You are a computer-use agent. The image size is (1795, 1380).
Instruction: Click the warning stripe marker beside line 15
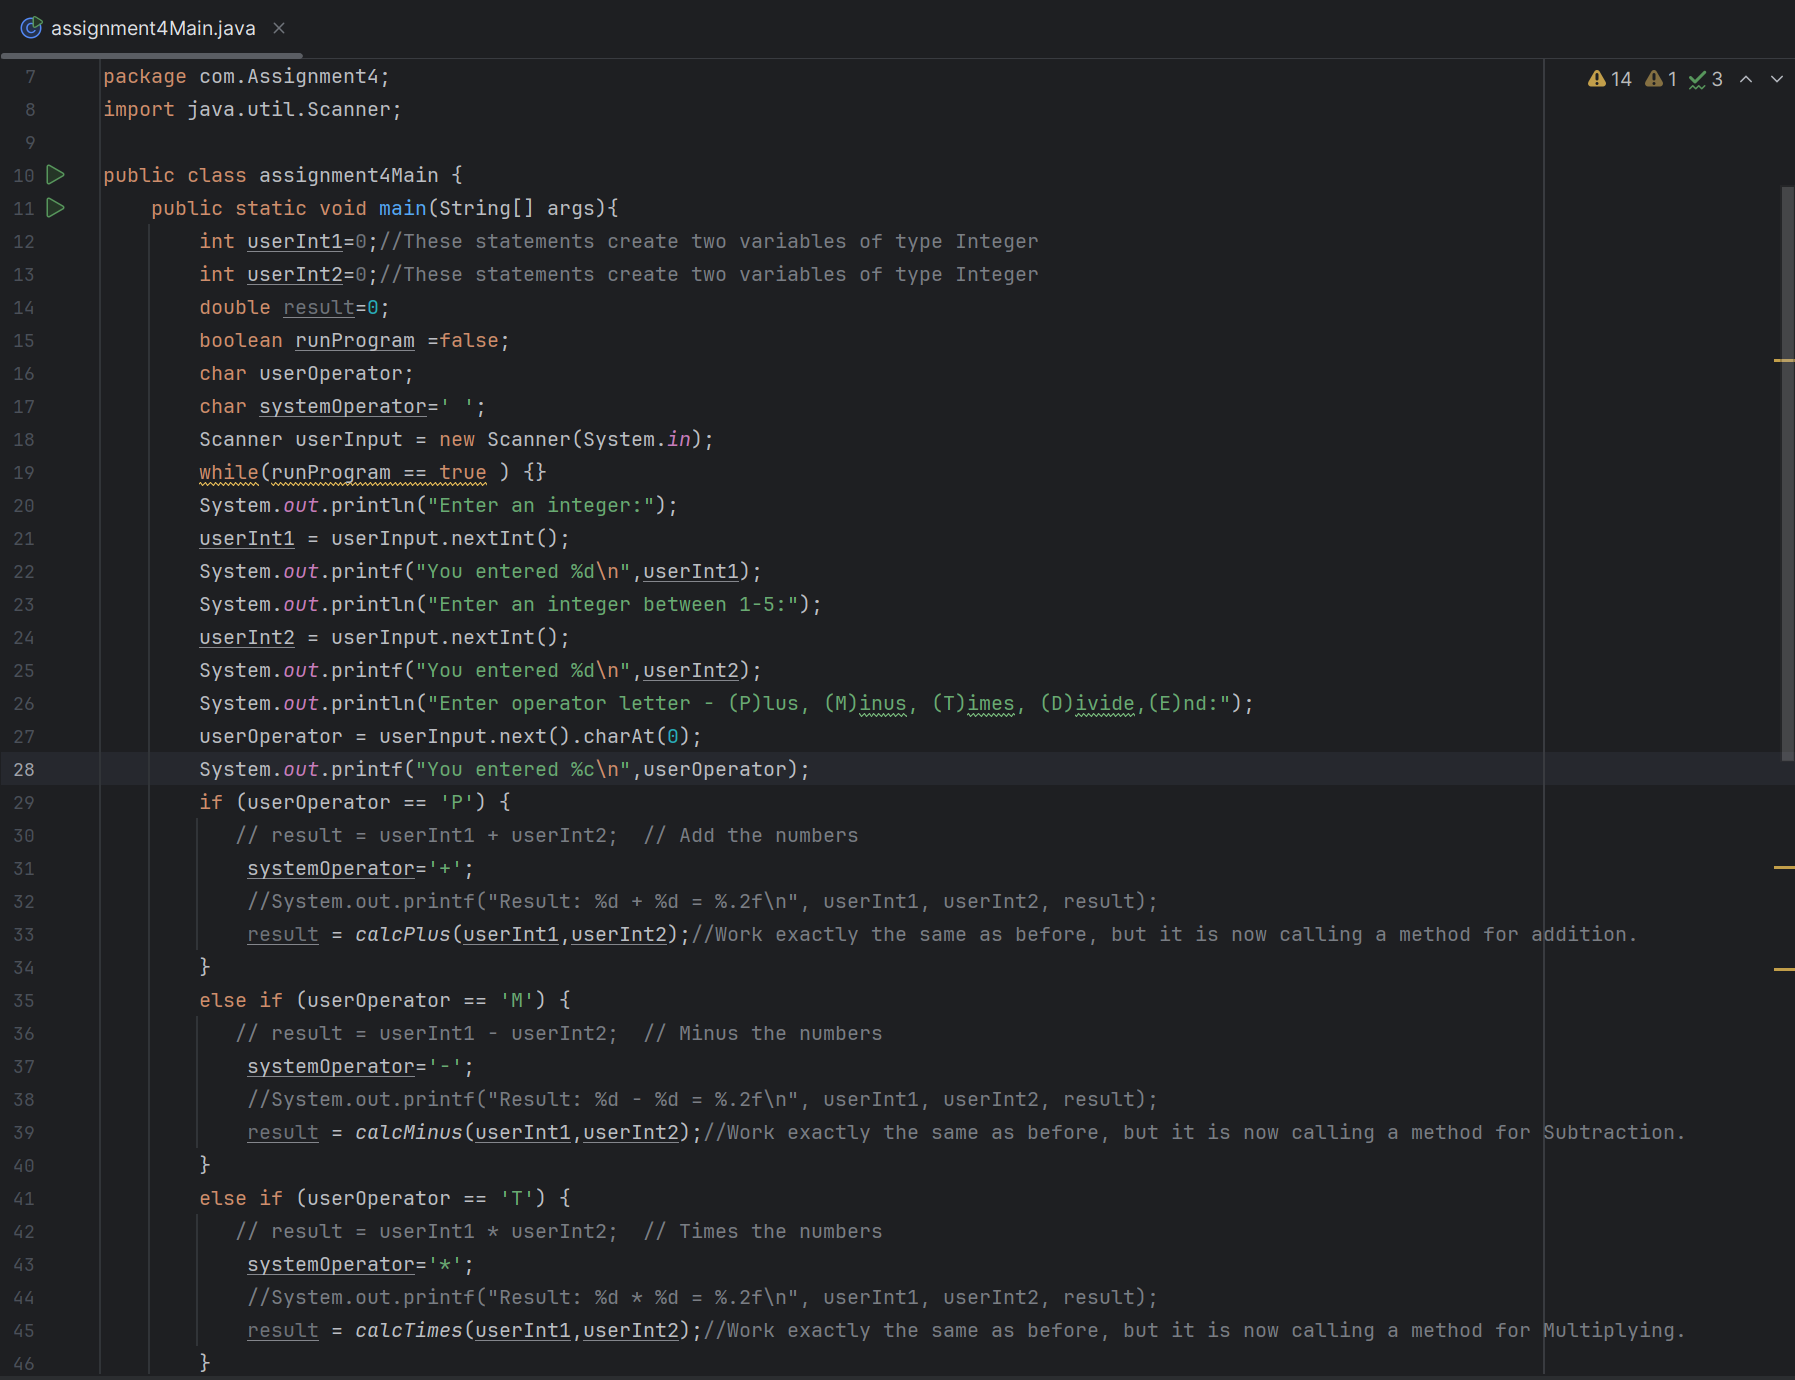tap(1784, 360)
